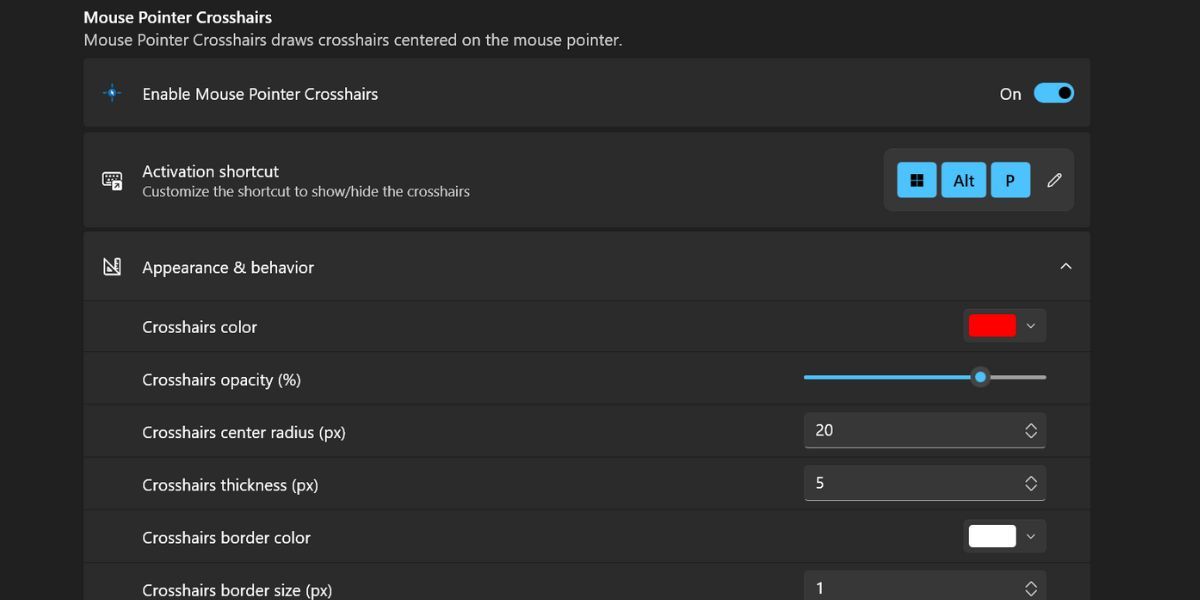The image size is (1200, 600).
Task: Click the red Crosshairs color swatch
Action: [992, 326]
